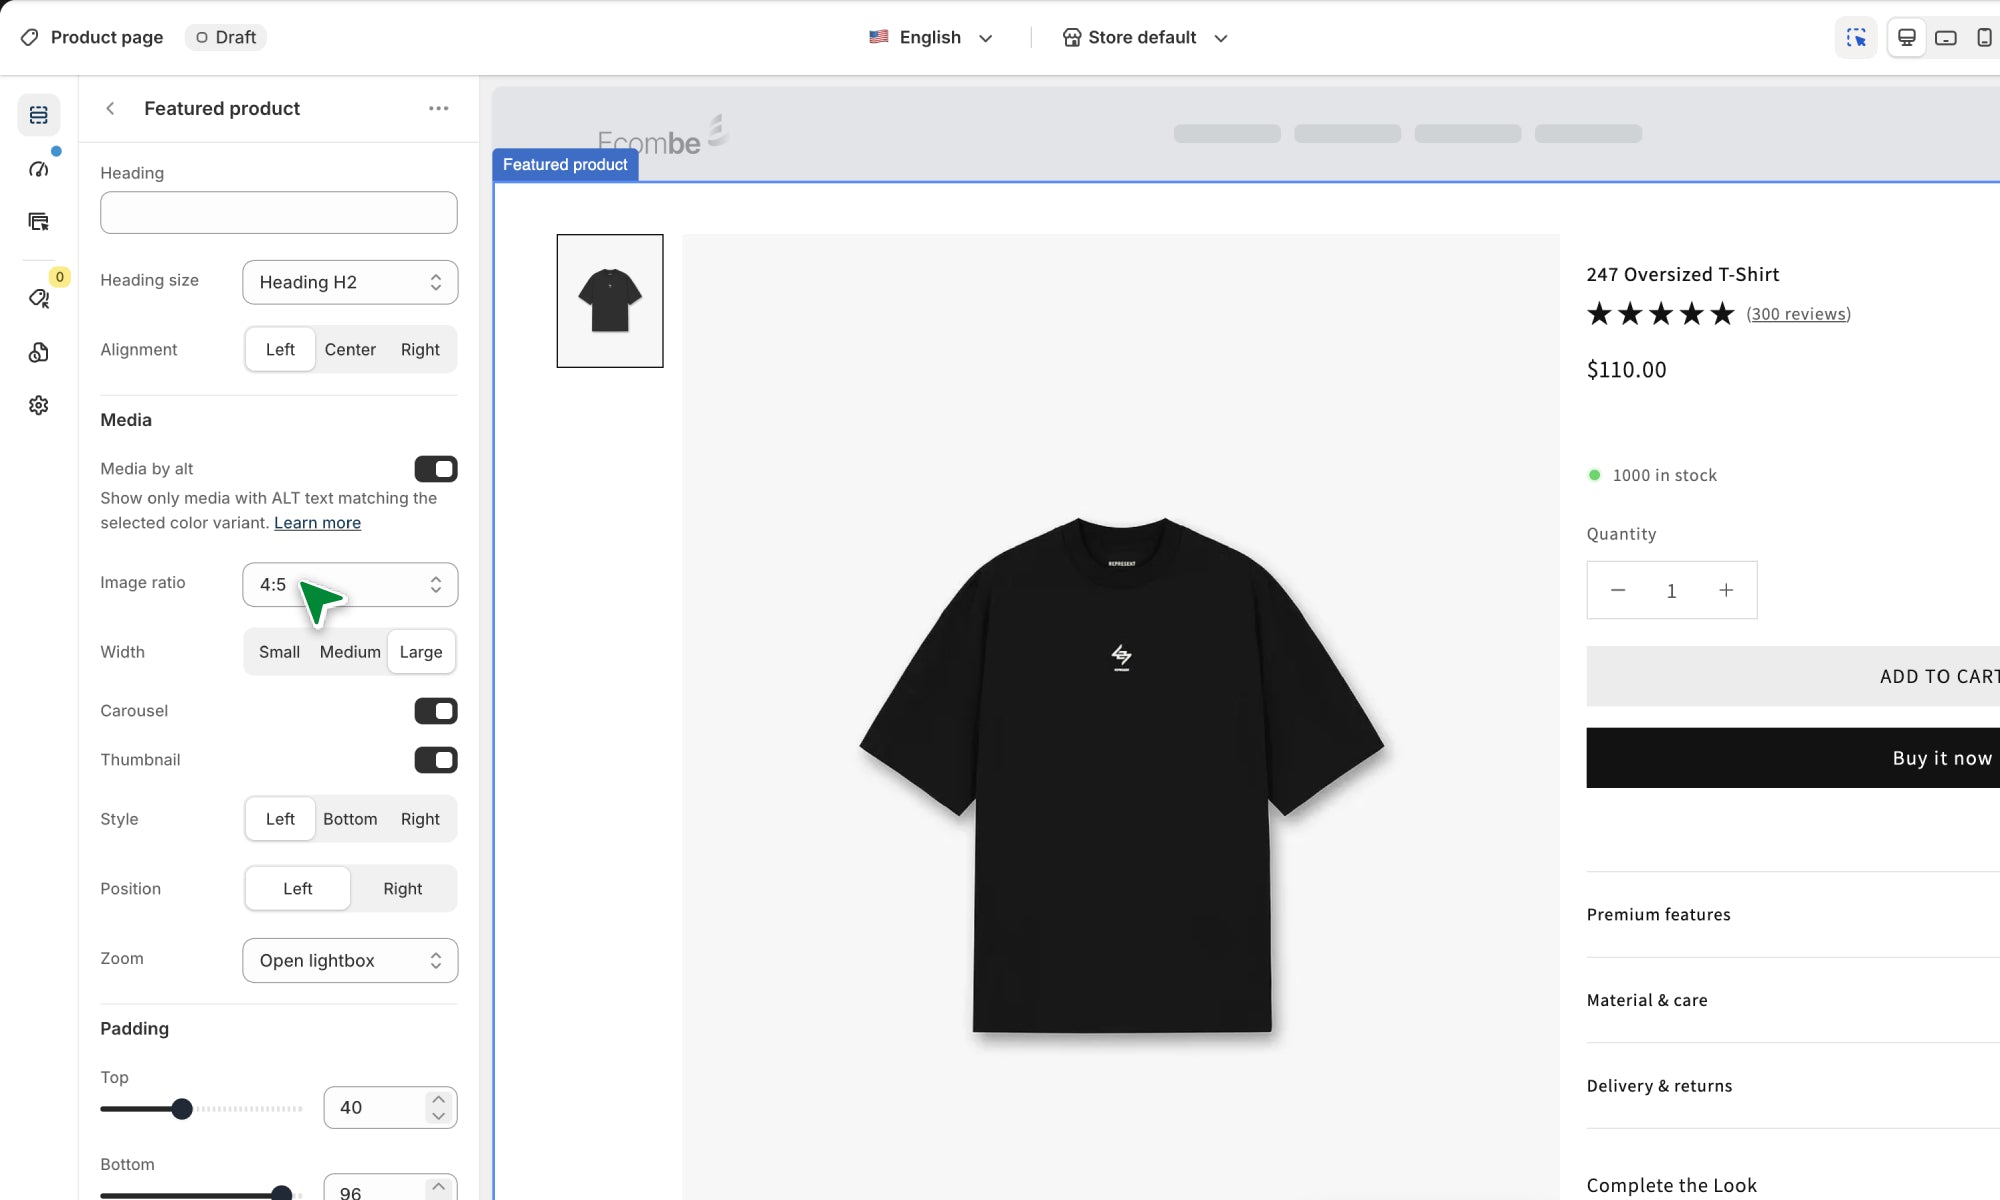Open the Sections icon in left sidebar
The height and width of the screenshot is (1200, 2000).
pos(39,115)
